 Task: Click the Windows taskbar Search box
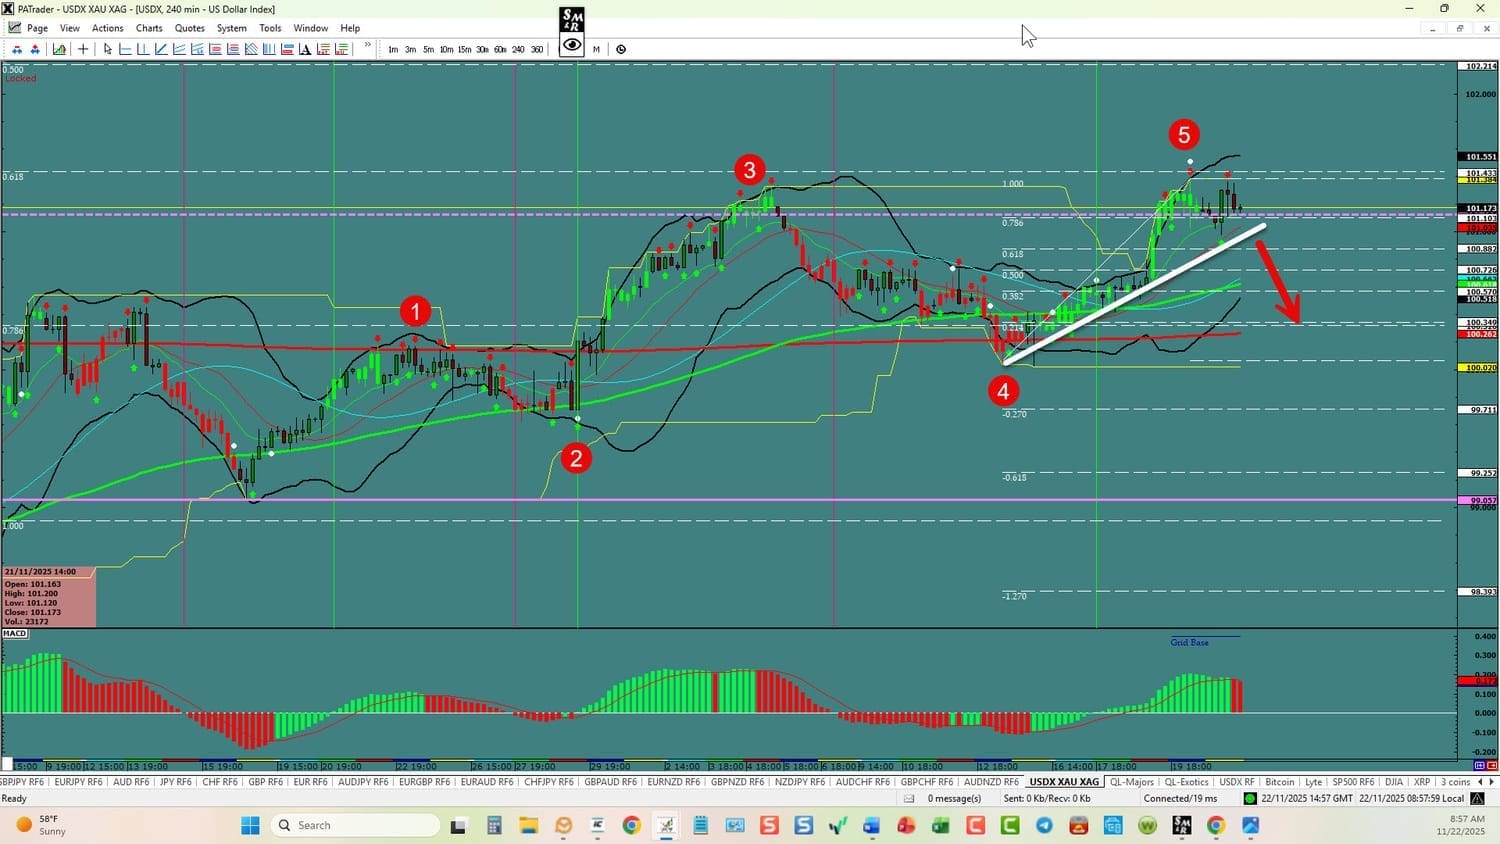pos(354,825)
